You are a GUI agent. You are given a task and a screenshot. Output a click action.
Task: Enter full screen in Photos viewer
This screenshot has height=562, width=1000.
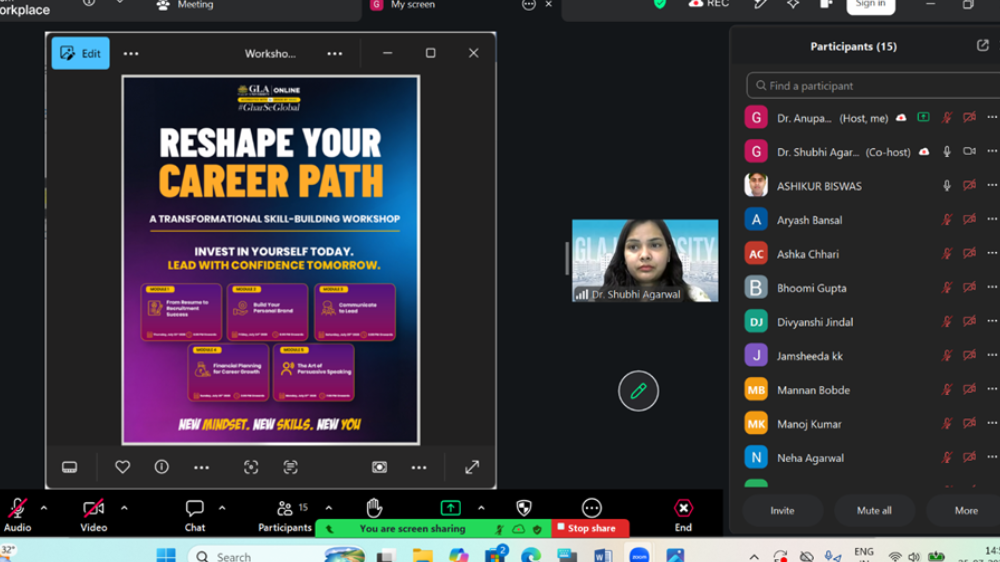click(x=472, y=468)
